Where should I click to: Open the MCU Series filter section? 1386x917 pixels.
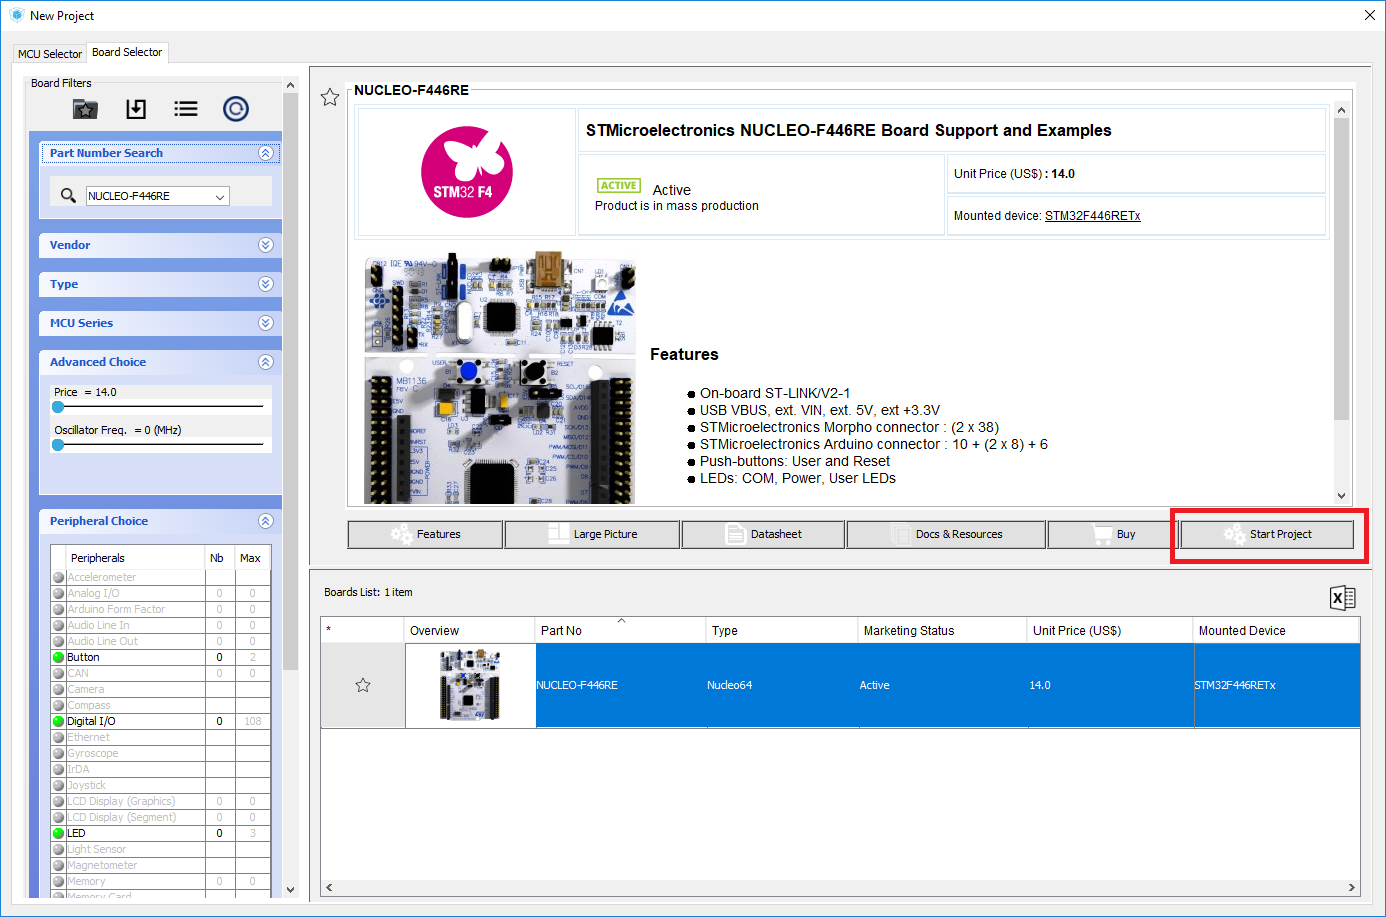click(x=265, y=322)
